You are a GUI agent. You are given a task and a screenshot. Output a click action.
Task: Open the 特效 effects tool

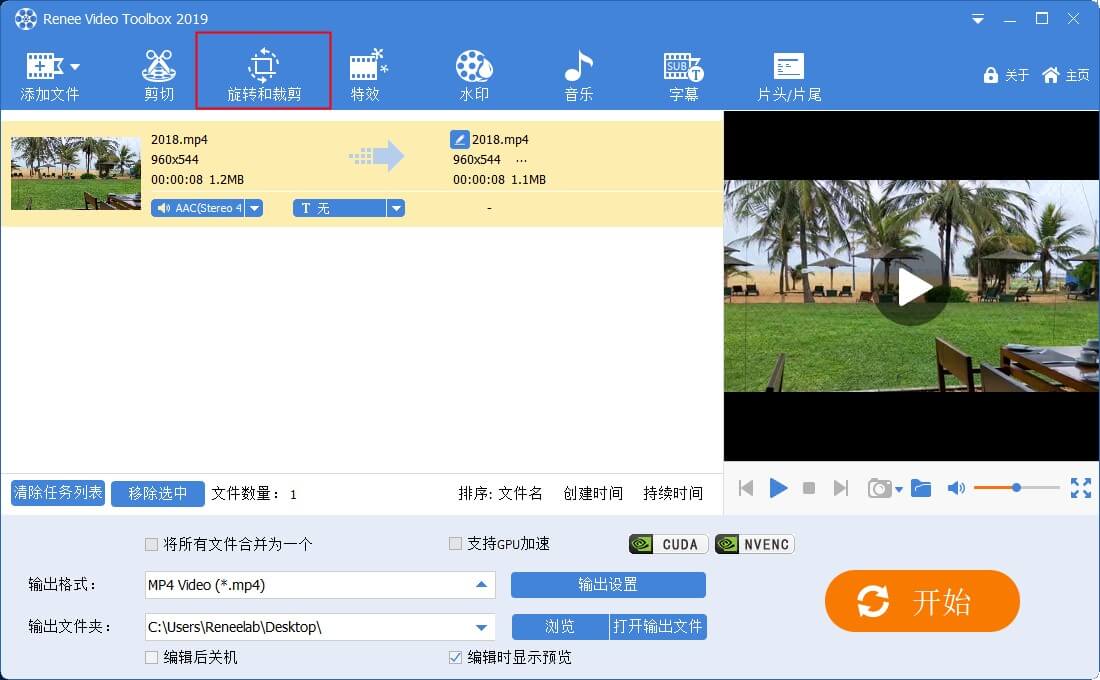[x=367, y=76]
